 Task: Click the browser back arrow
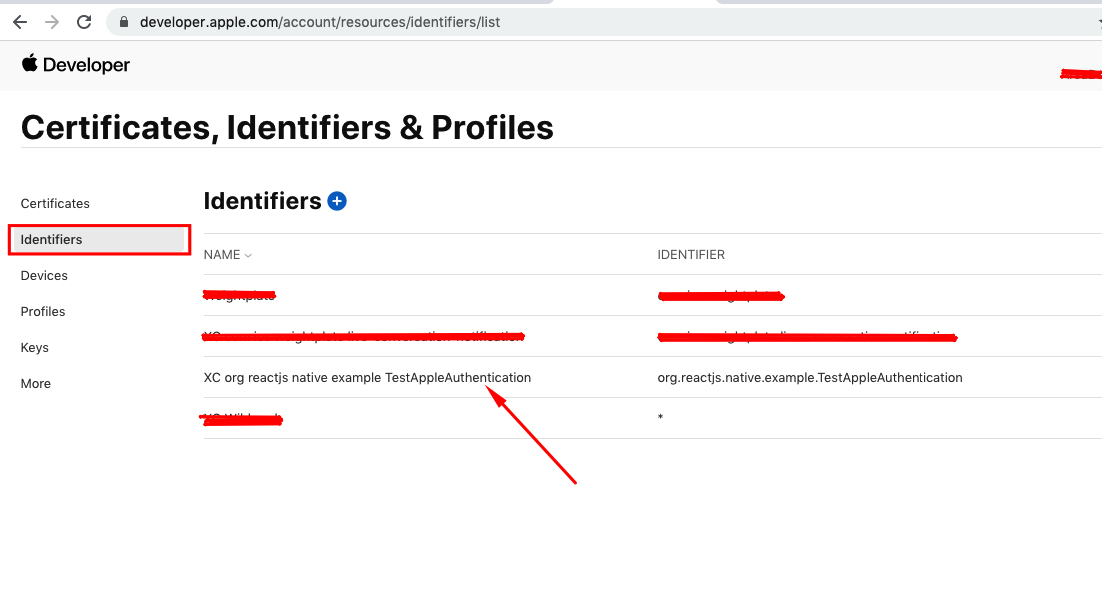point(20,21)
